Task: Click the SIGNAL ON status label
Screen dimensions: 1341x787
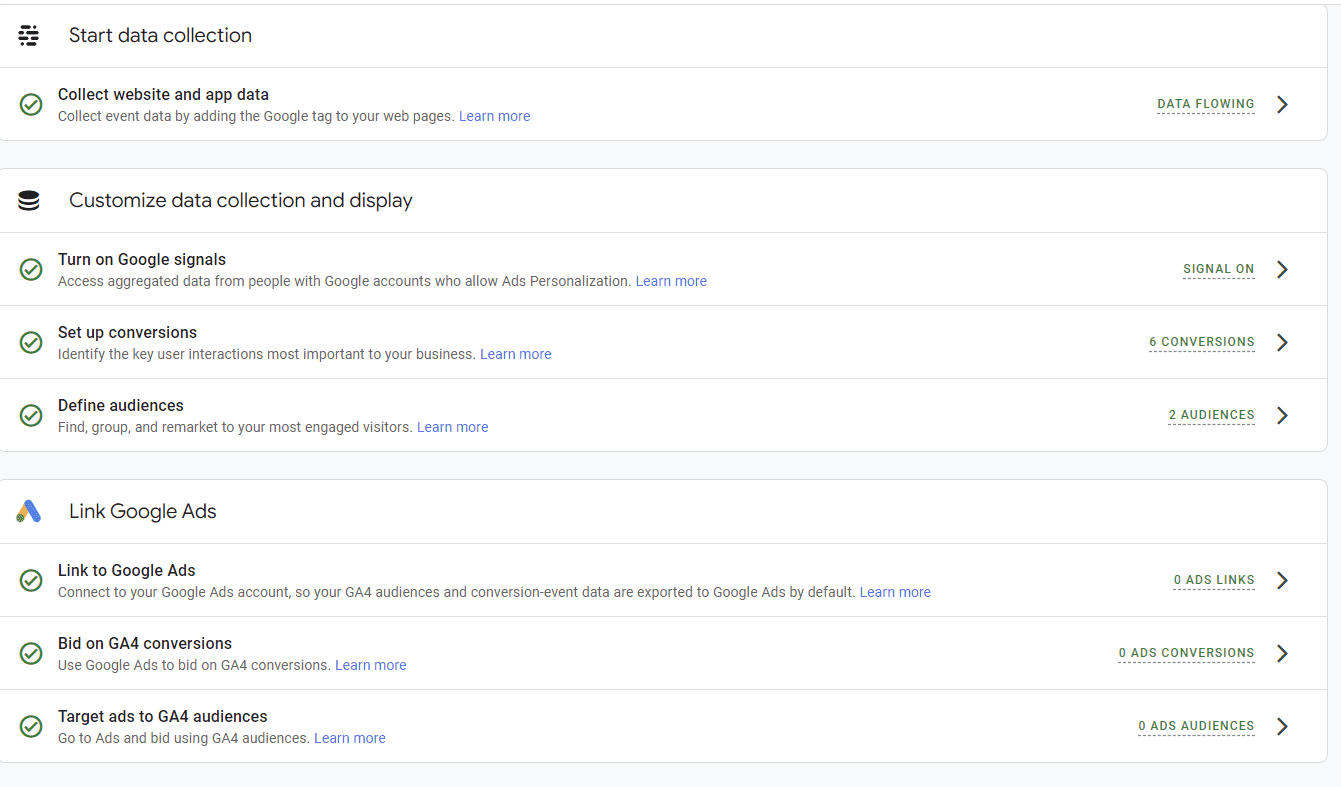Action: 1219,269
